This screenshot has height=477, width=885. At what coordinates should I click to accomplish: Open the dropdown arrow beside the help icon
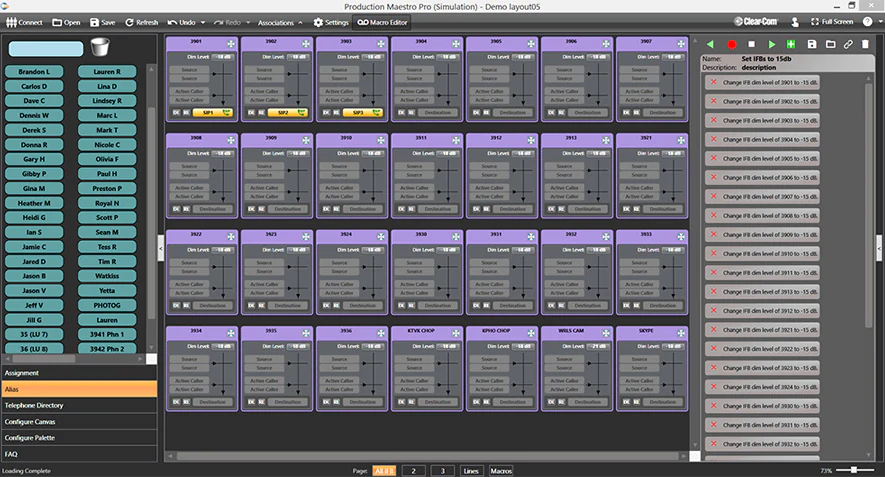coord(880,22)
